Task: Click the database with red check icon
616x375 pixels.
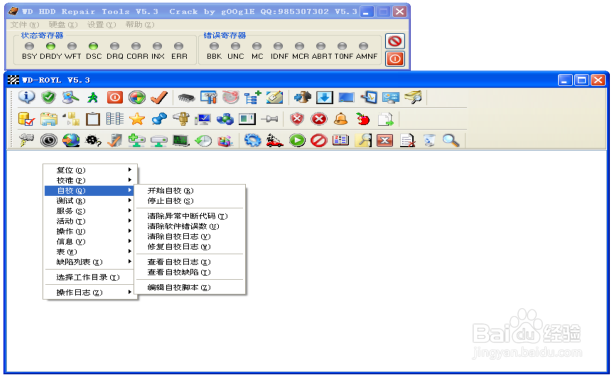Action: click(x=27, y=119)
